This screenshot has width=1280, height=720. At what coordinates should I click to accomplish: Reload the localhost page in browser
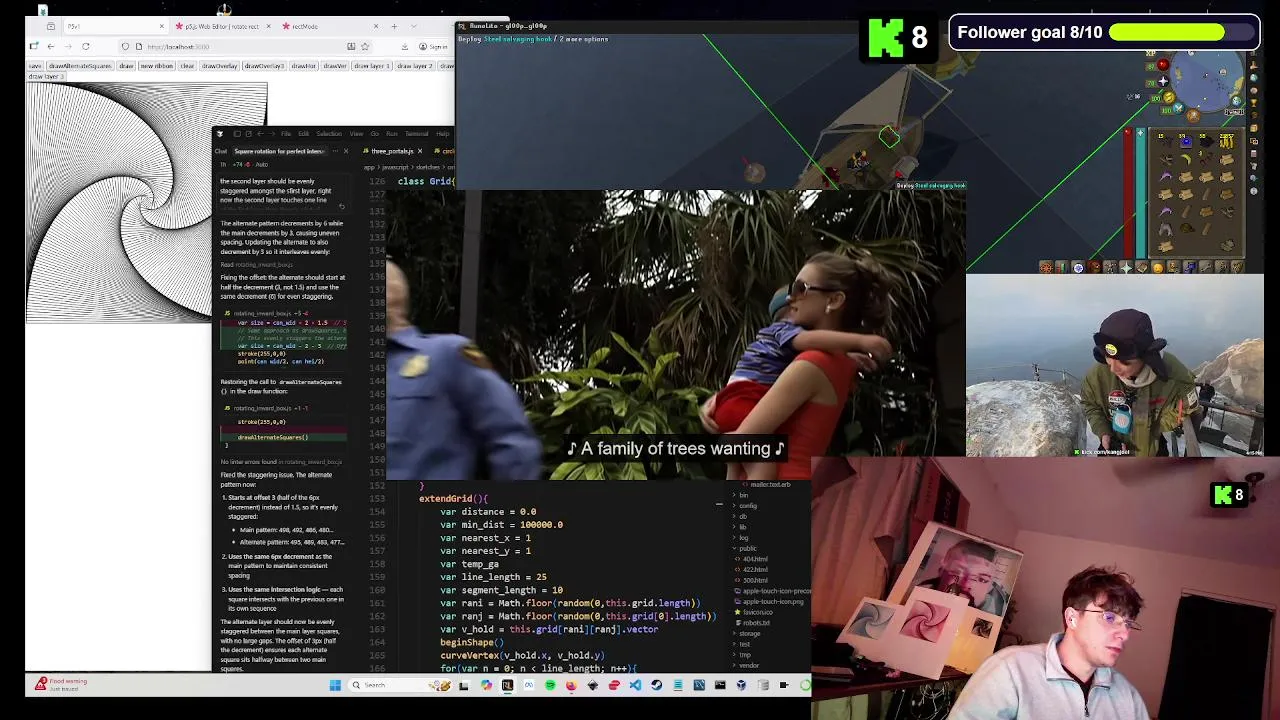tap(86, 46)
